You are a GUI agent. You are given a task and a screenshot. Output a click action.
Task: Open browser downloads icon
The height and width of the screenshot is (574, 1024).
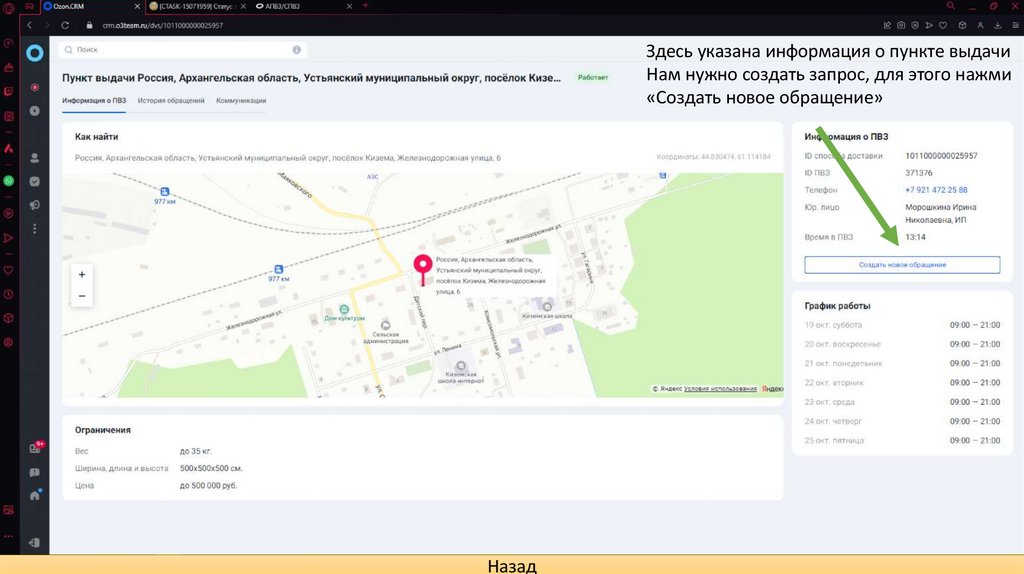998,25
